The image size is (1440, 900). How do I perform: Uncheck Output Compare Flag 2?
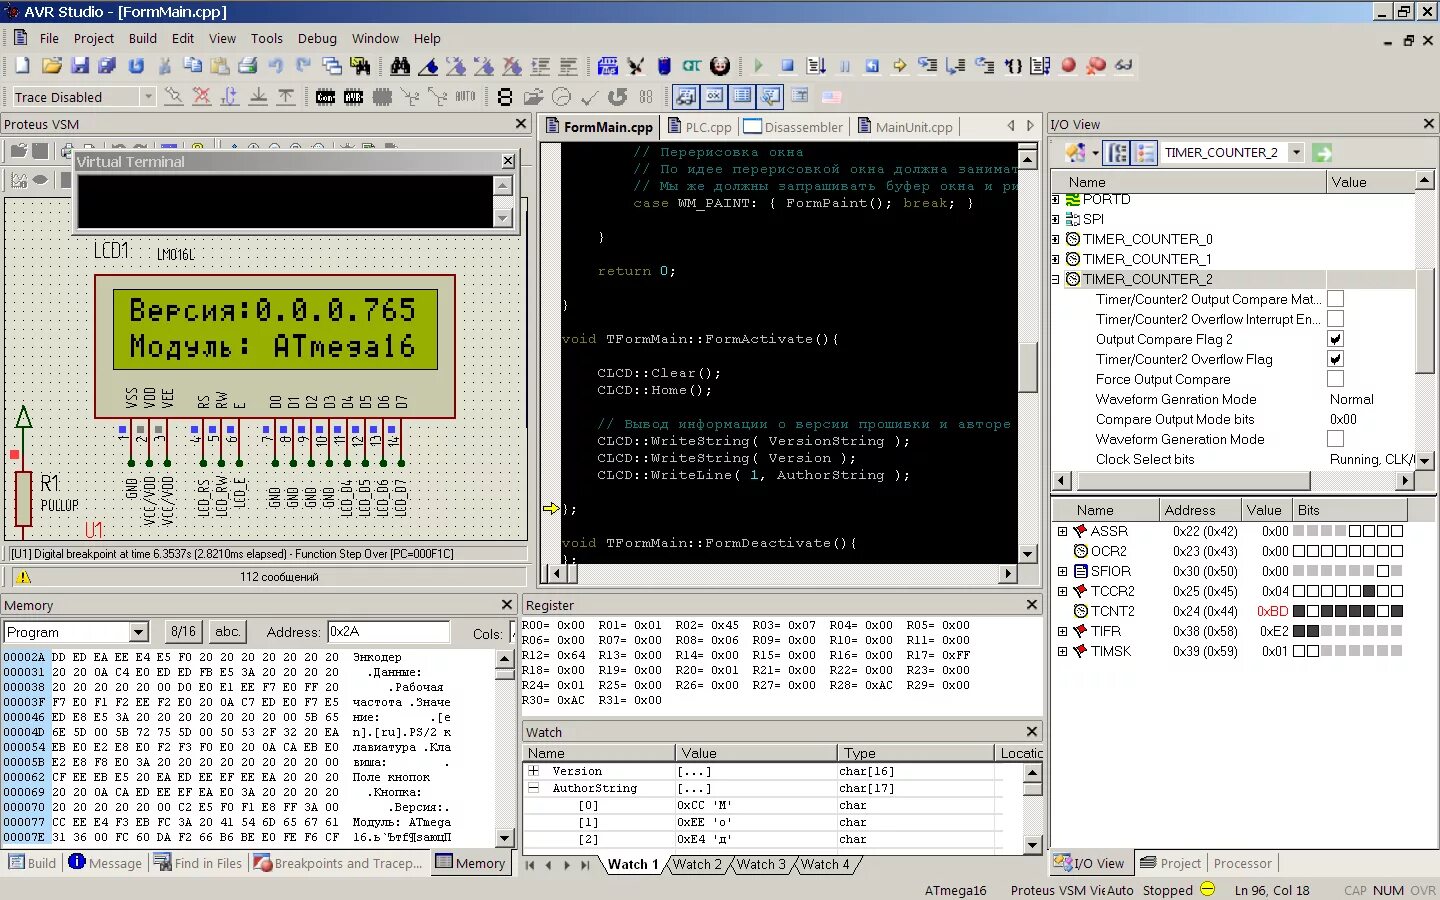pos(1335,339)
